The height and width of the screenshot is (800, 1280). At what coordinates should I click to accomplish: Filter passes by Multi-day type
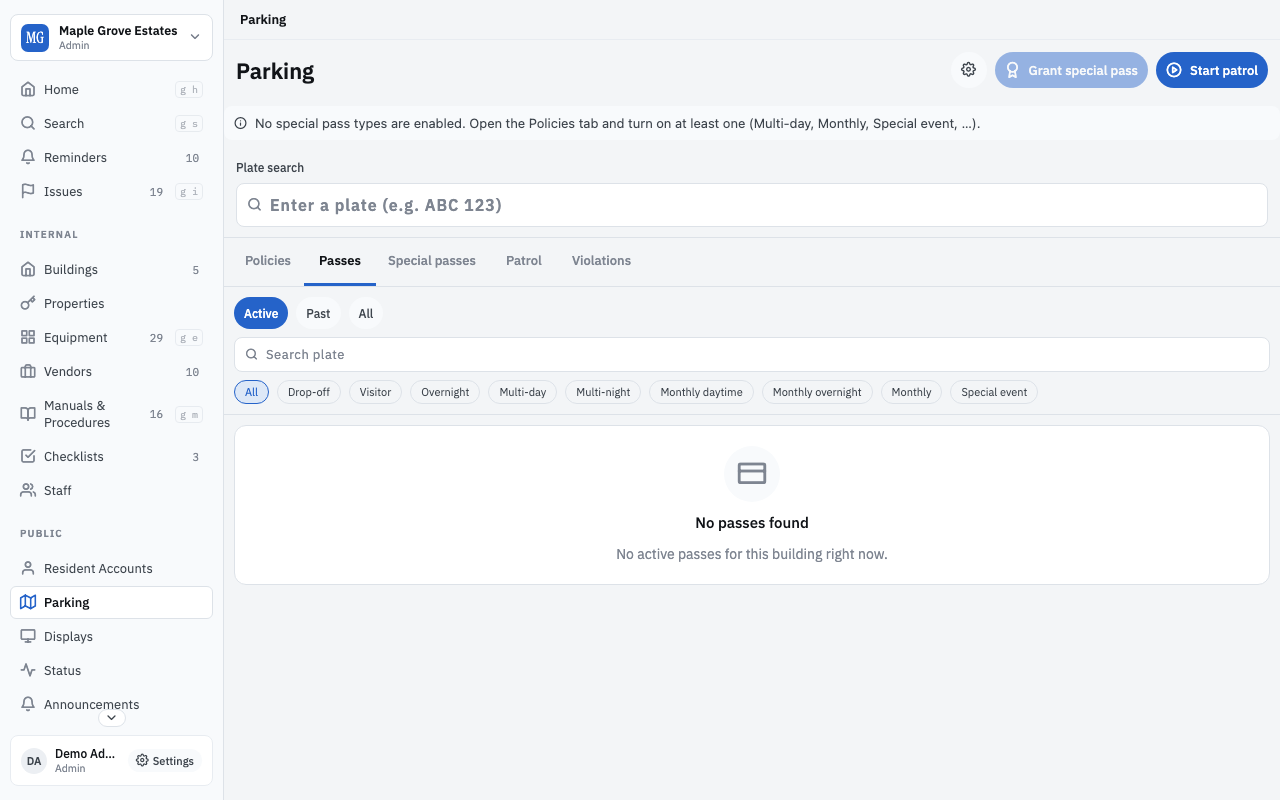click(x=523, y=392)
